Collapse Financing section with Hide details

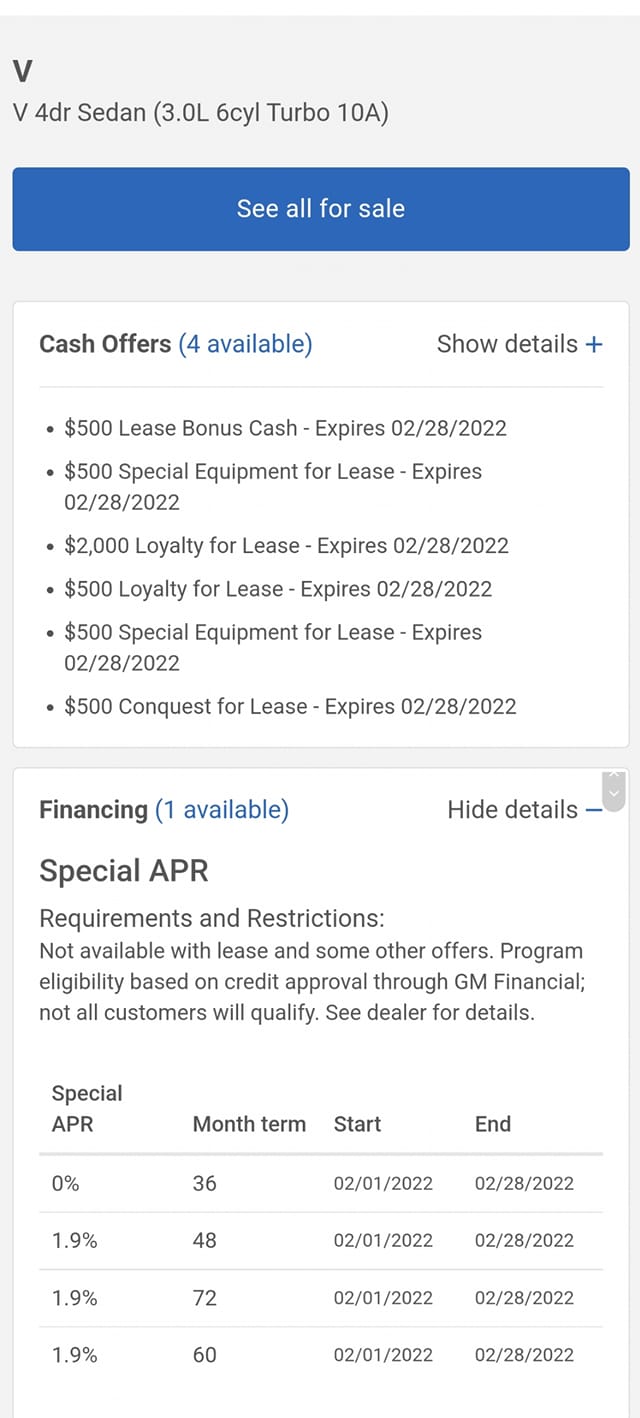(513, 810)
